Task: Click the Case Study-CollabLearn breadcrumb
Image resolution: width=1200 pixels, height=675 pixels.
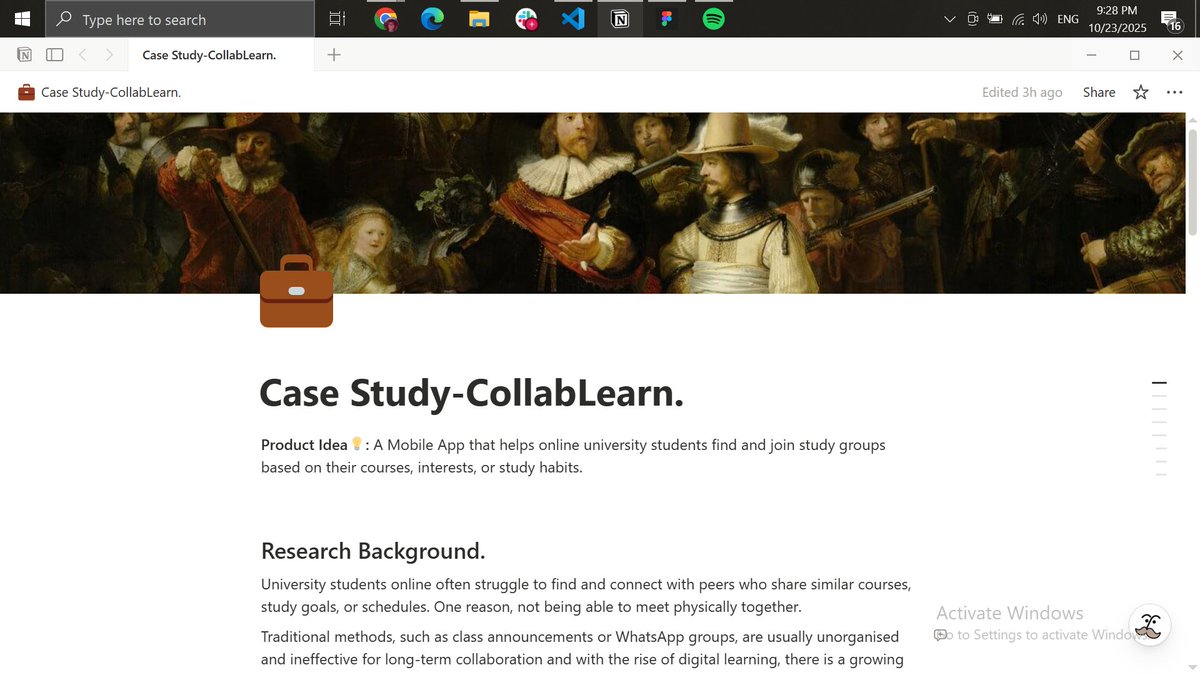Action: 99,92
